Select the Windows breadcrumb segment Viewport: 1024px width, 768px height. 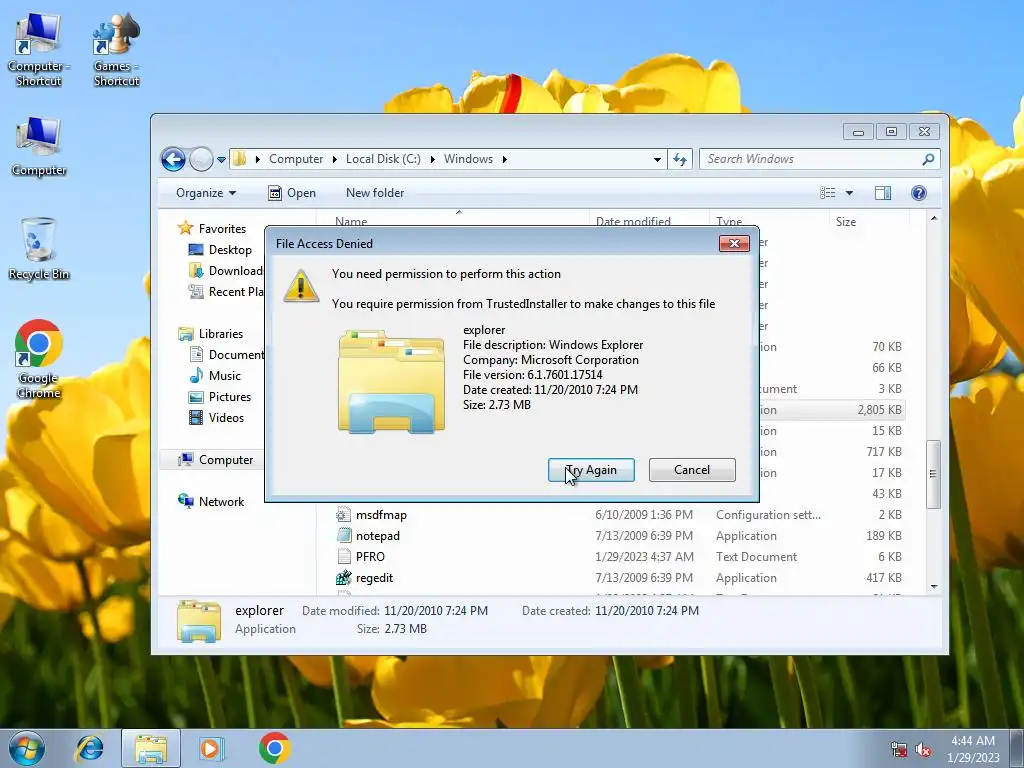click(468, 159)
